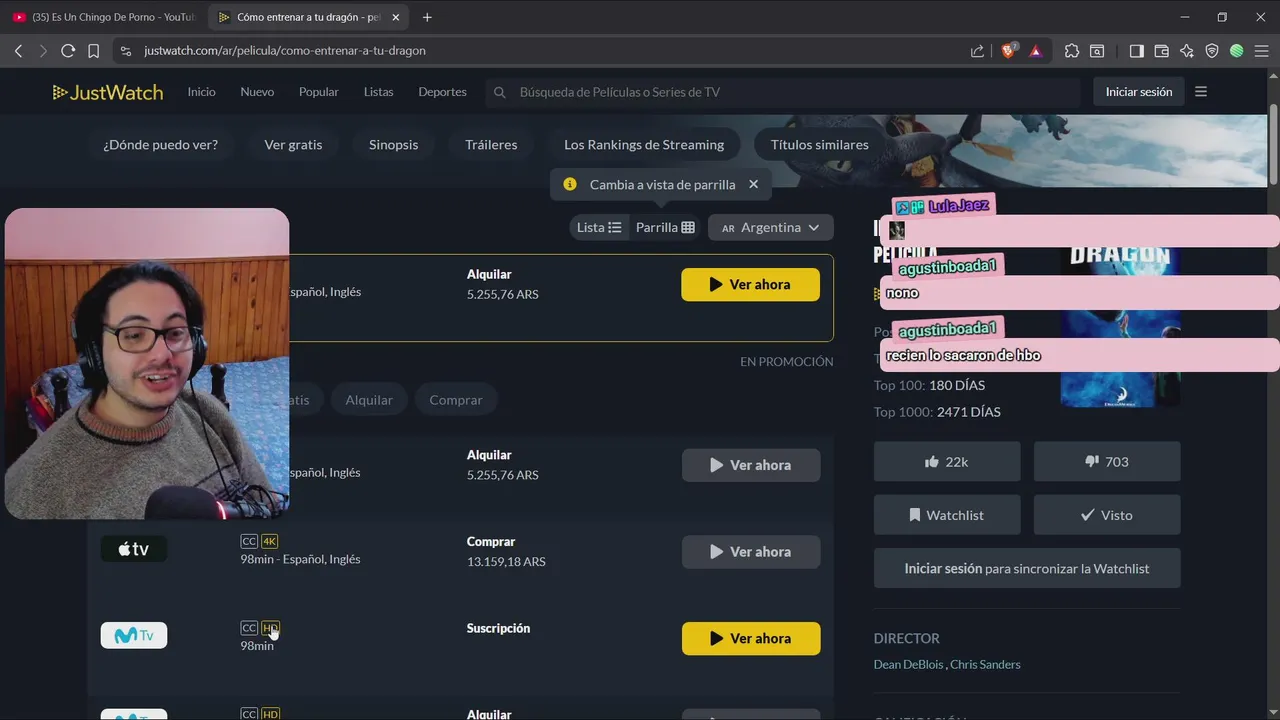1280x720 pixels.
Task: Open a new tab with the plus button
Action: [427, 17]
